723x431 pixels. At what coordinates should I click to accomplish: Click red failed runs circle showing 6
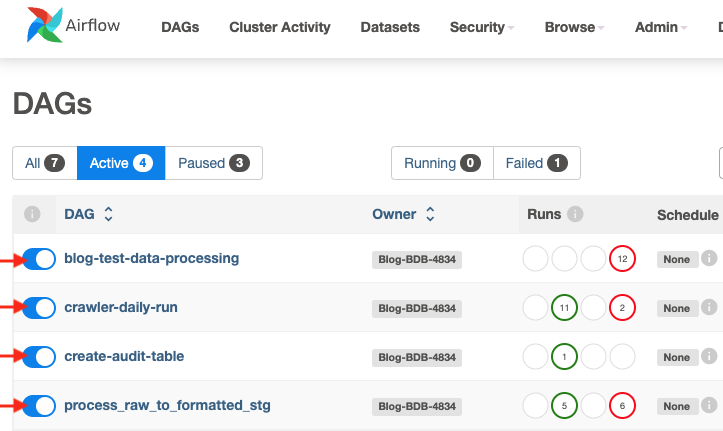pos(622,406)
